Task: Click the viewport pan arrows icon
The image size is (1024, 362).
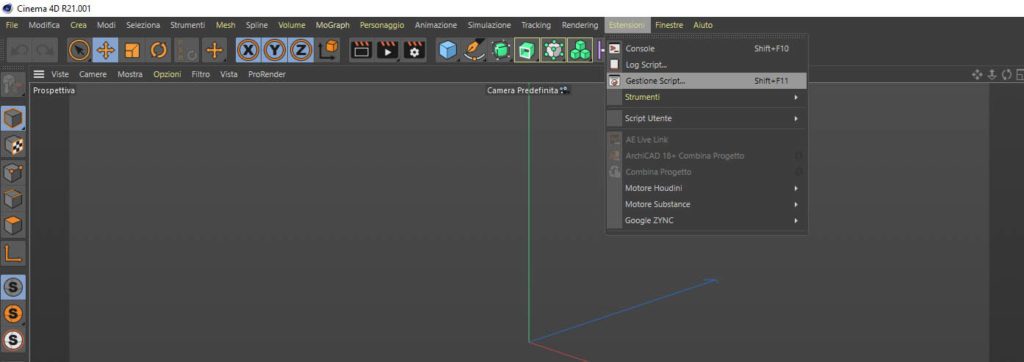Action: pyautogui.click(x=977, y=74)
